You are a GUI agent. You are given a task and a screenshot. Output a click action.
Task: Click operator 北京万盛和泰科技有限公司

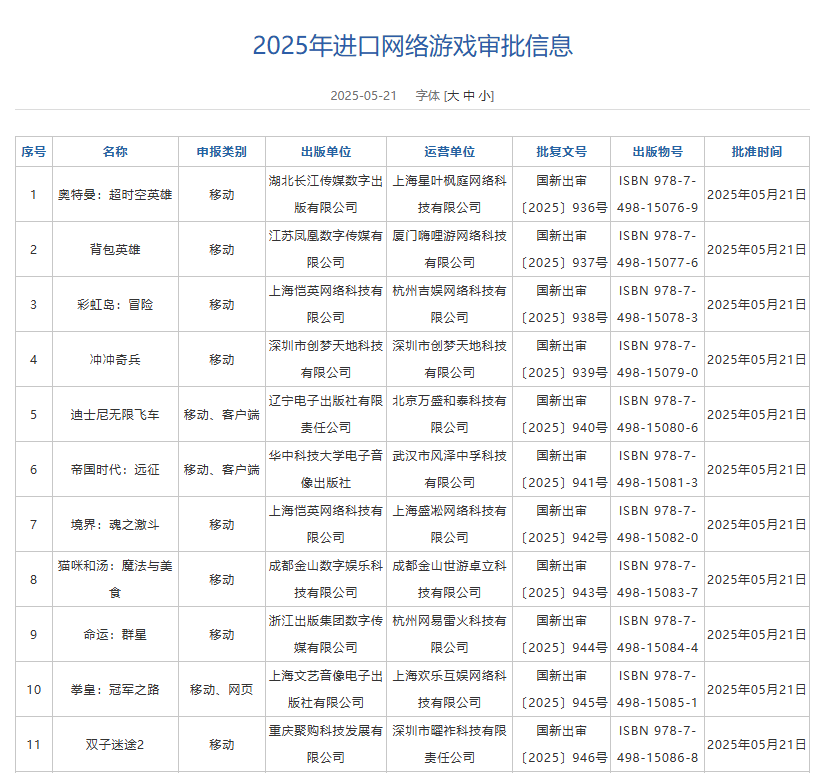point(449,414)
